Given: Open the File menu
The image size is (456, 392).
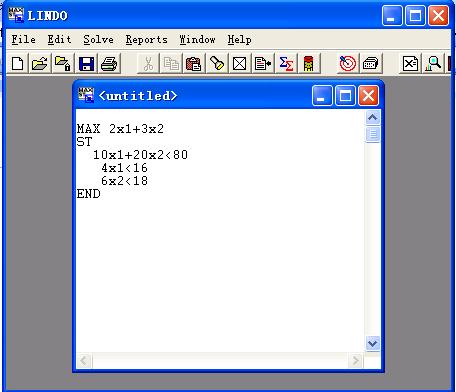Looking at the screenshot, I should click(x=23, y=40).
